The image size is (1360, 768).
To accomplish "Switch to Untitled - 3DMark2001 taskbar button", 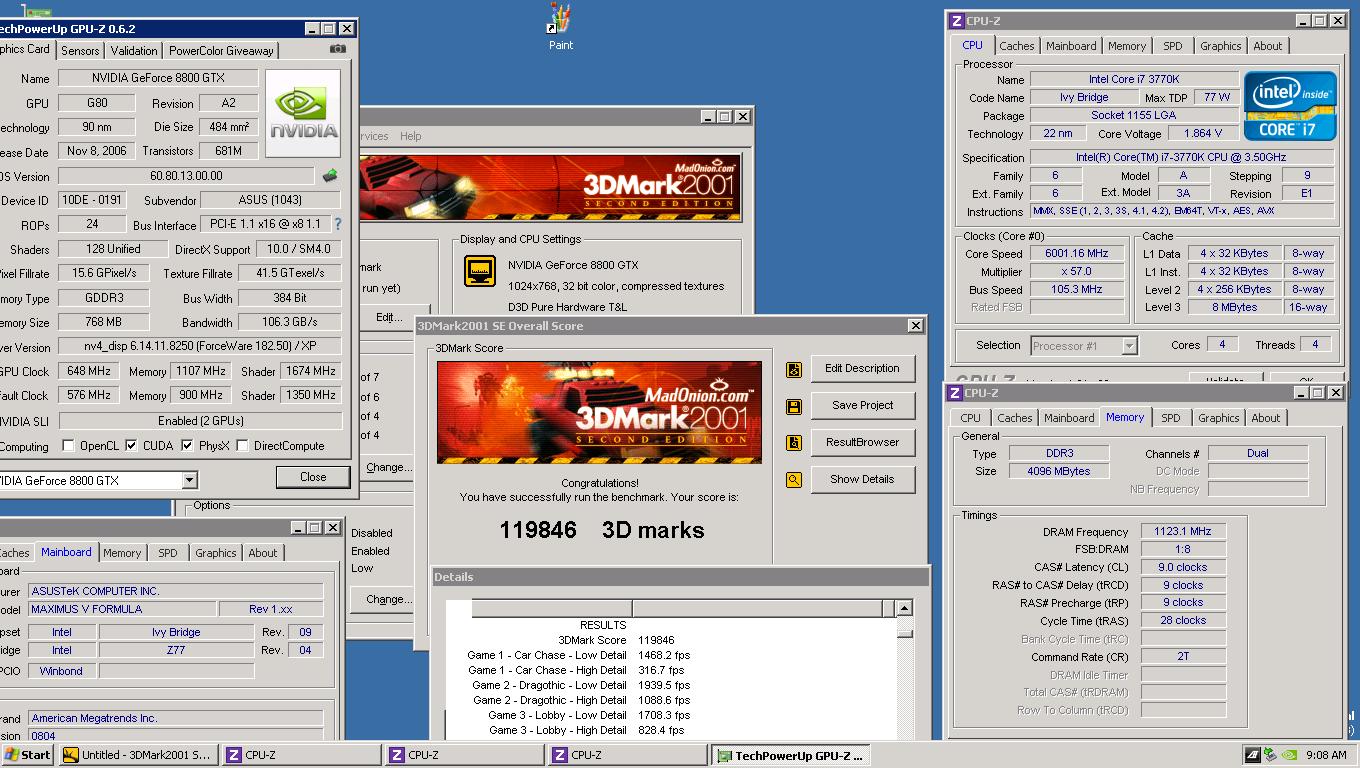I will coord(138,755).
